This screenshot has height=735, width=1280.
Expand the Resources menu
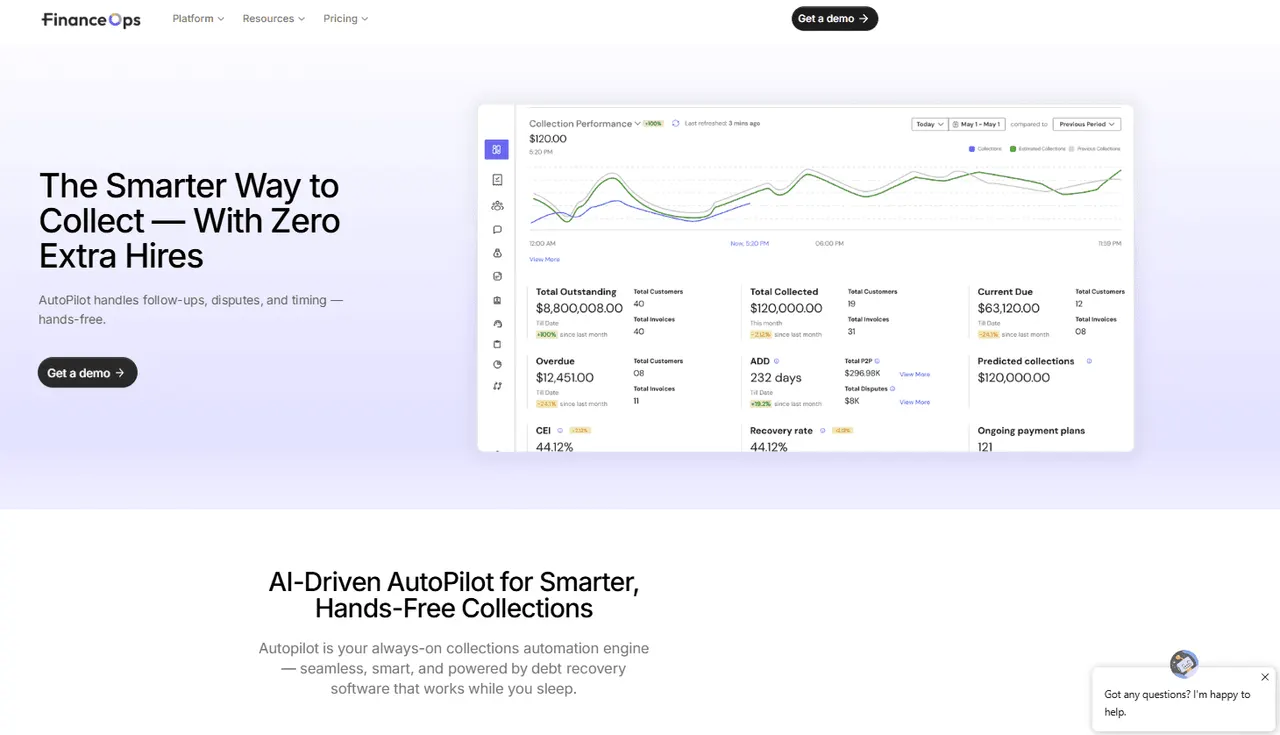pos(274,19)
